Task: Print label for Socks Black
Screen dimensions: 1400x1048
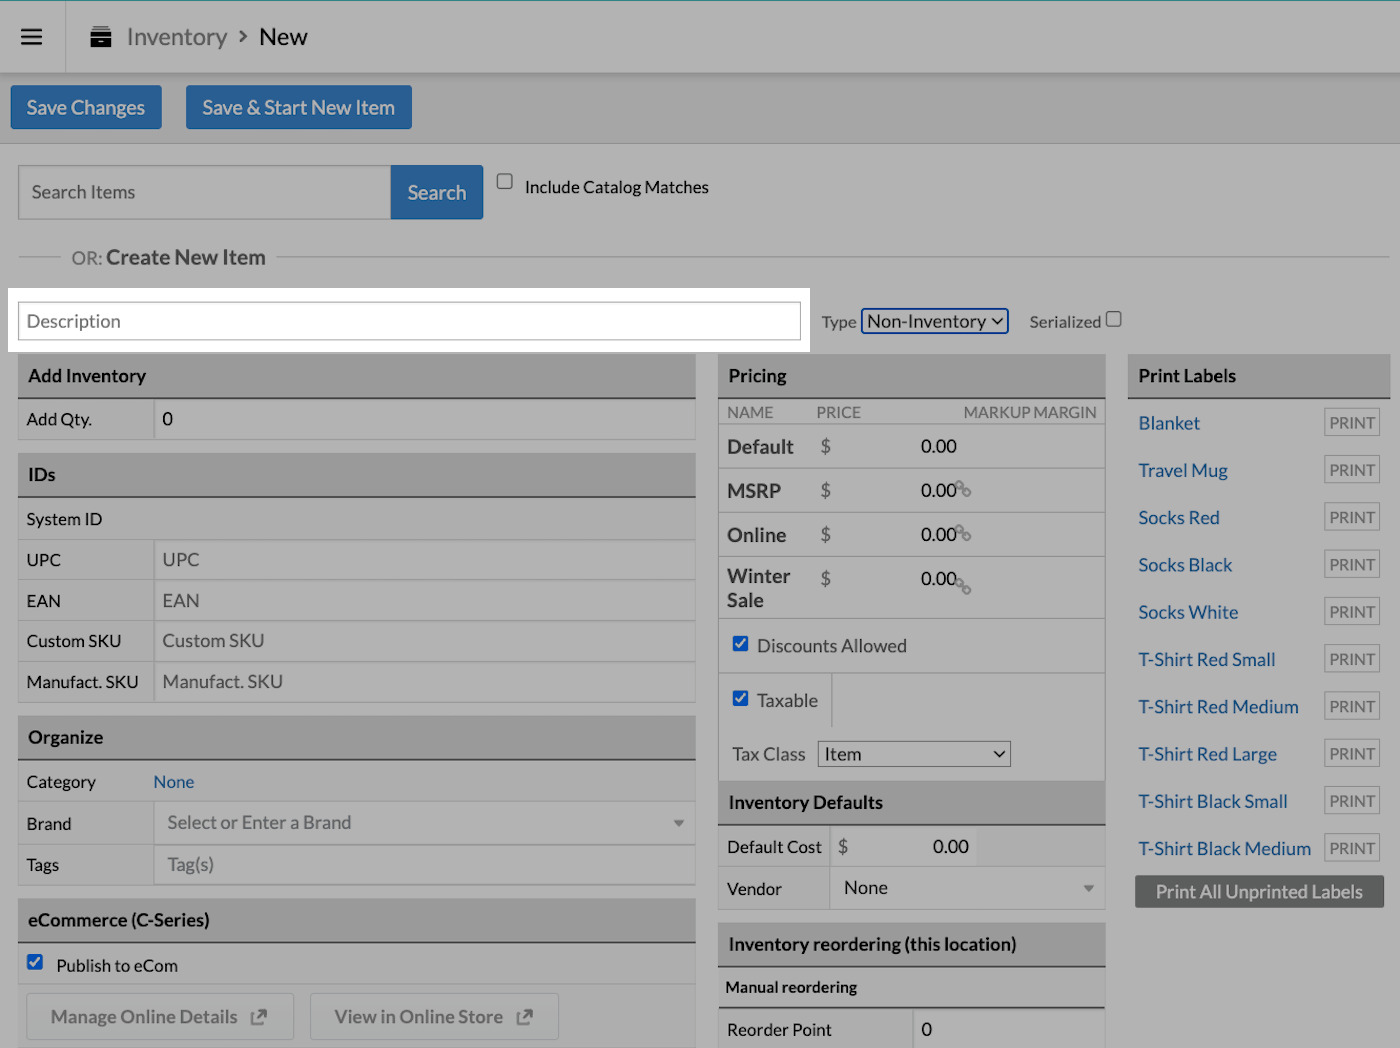Action: pos(1352,565)
